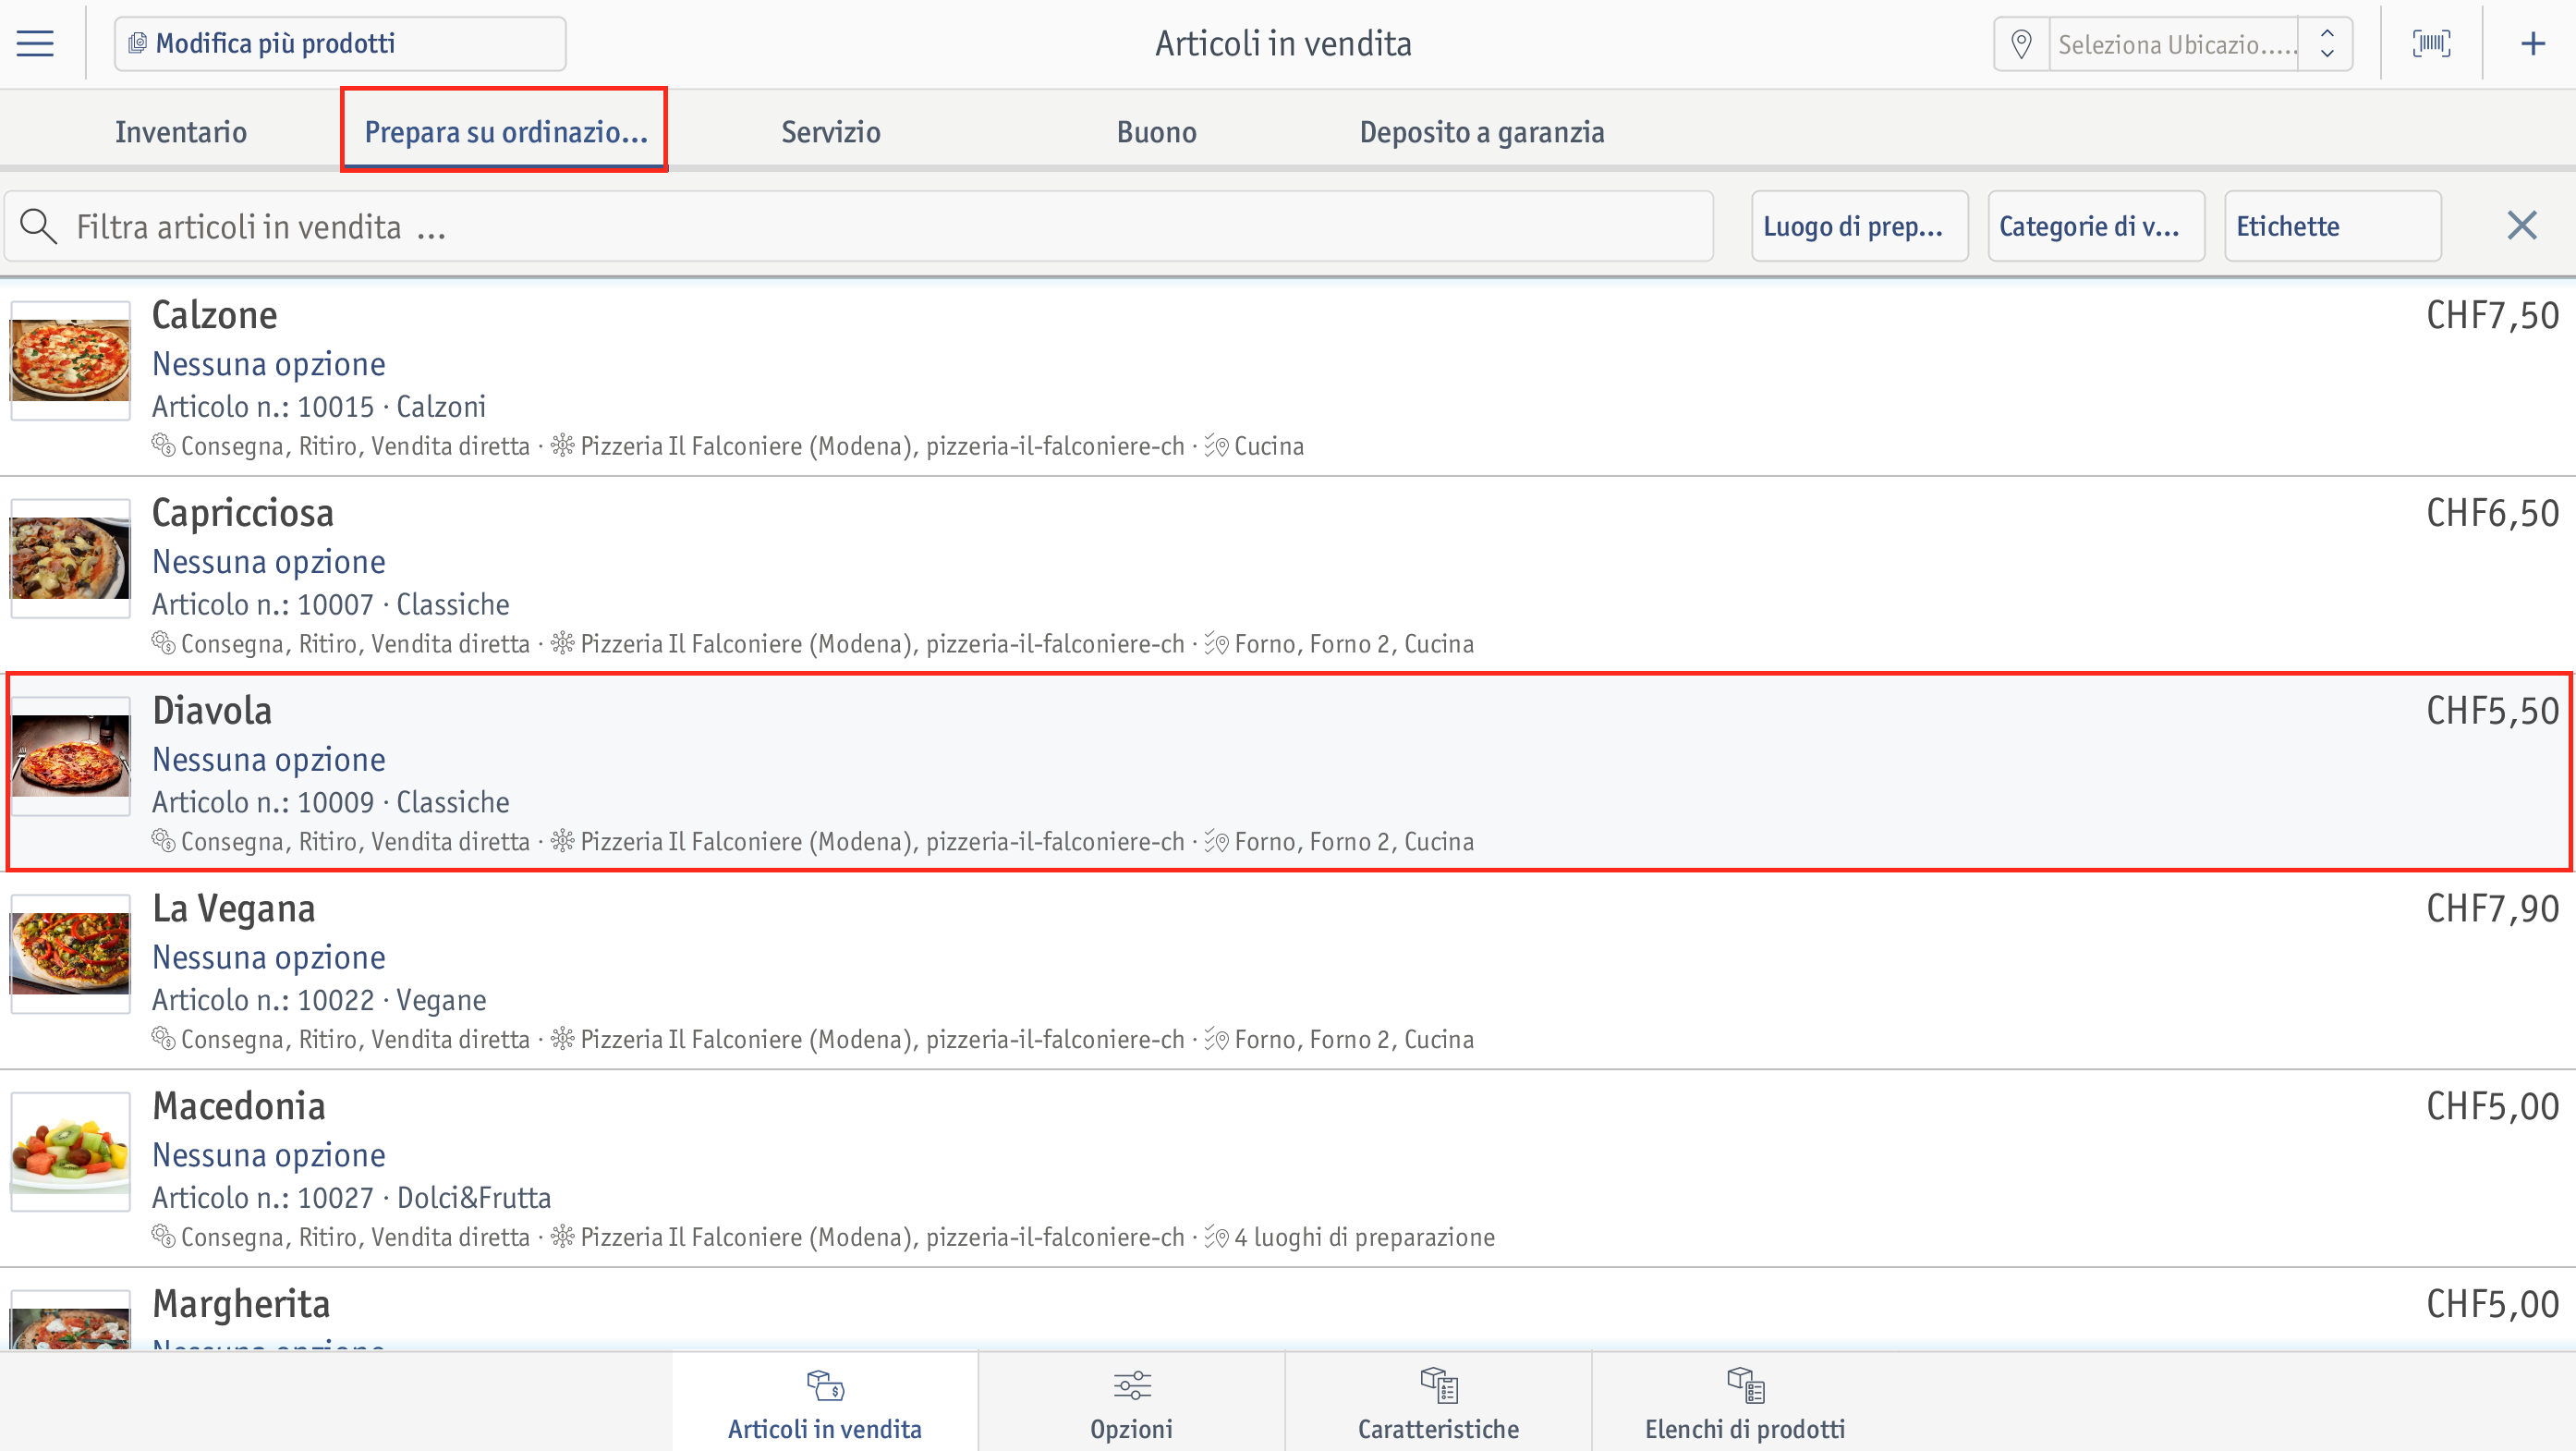Switch to the Buono tab
The image size is (2576, 1451).
click(1156, 131)
